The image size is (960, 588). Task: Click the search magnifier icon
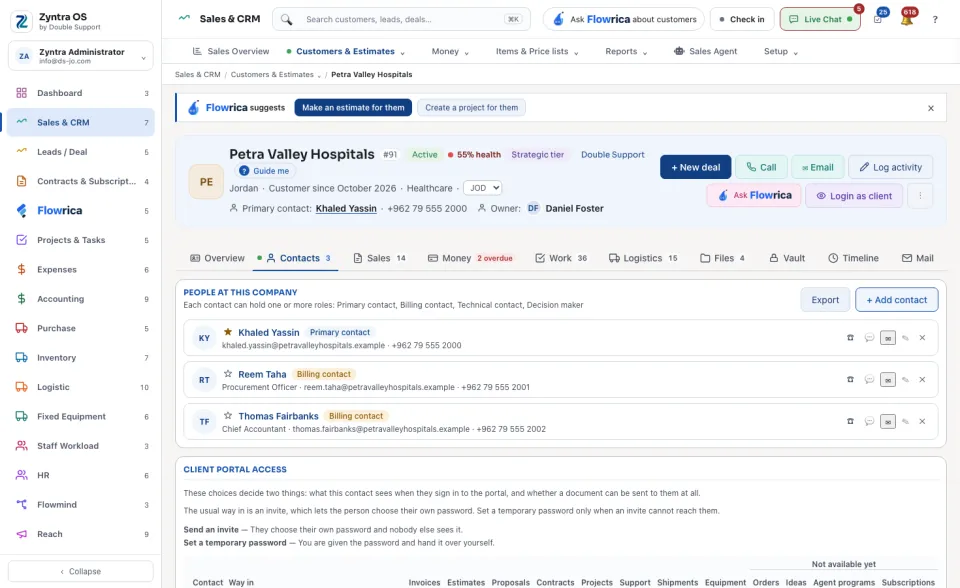pyautogui.click(x=287, y=20)
